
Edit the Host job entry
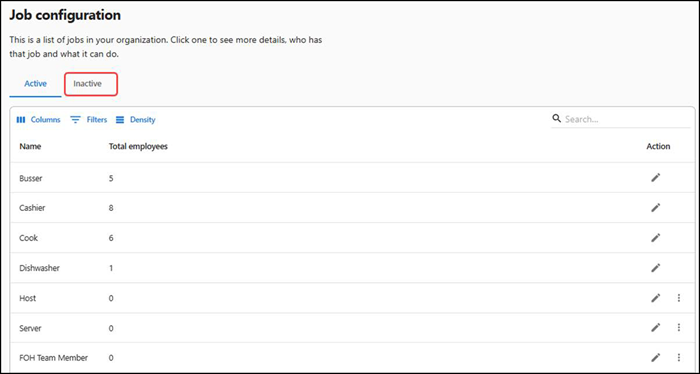click(655, 298)
